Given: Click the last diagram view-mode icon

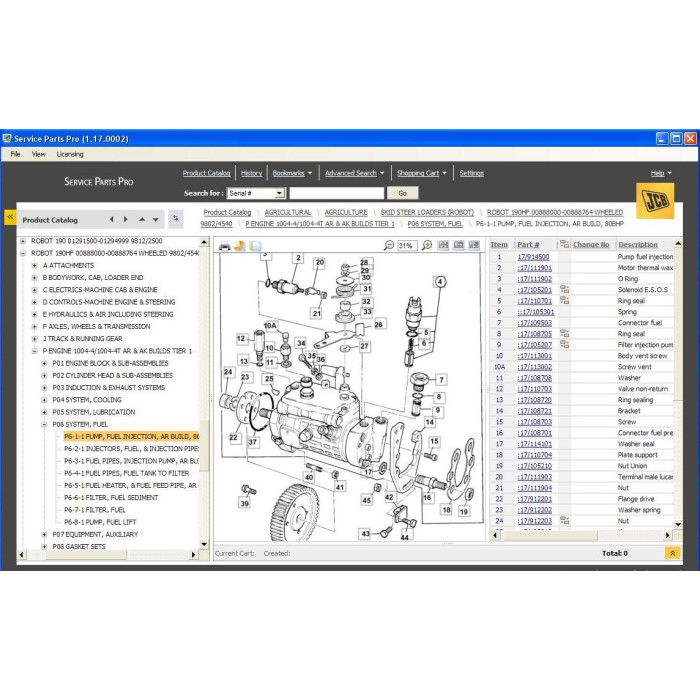Looking at the screenshot, I should pyautogui.click(x=474, y=245).
